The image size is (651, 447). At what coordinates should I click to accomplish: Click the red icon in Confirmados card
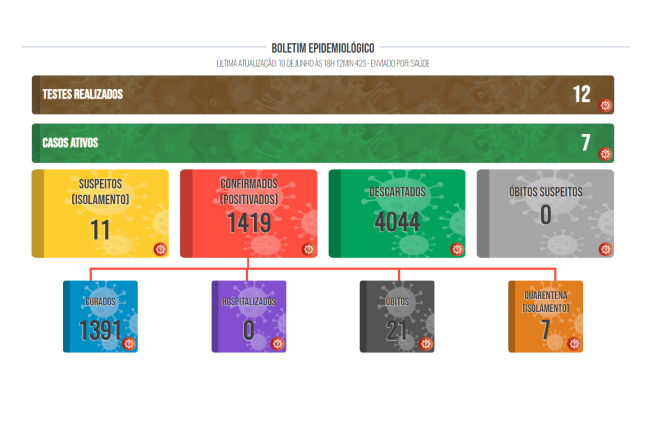point(308,249)
